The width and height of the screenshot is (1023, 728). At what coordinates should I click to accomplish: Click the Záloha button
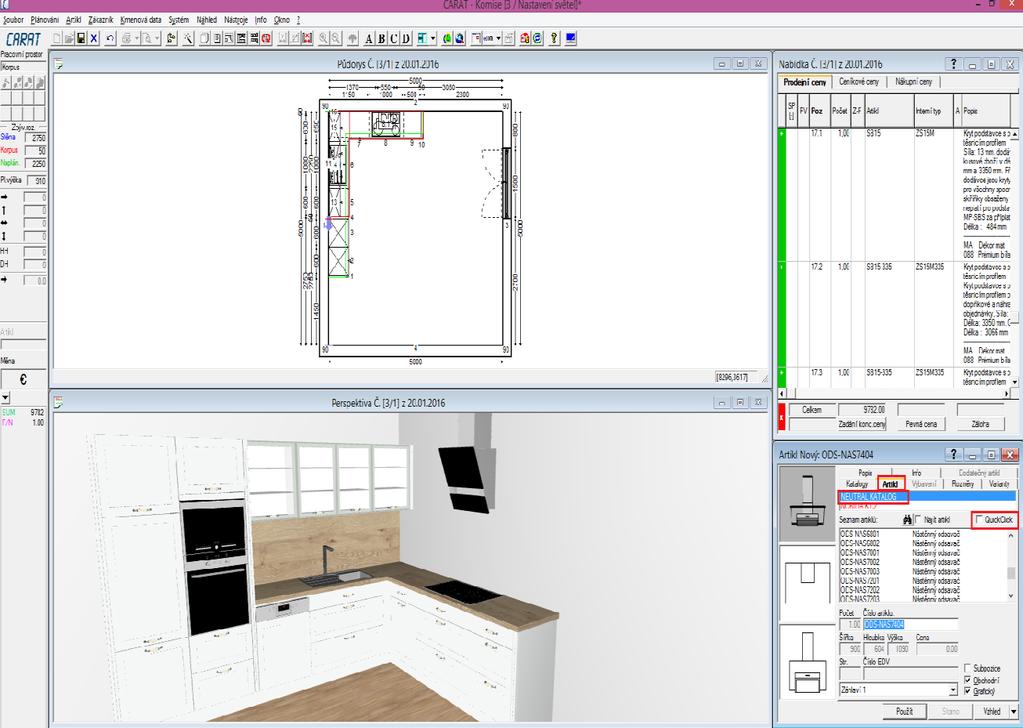click(x=980, y=424)
